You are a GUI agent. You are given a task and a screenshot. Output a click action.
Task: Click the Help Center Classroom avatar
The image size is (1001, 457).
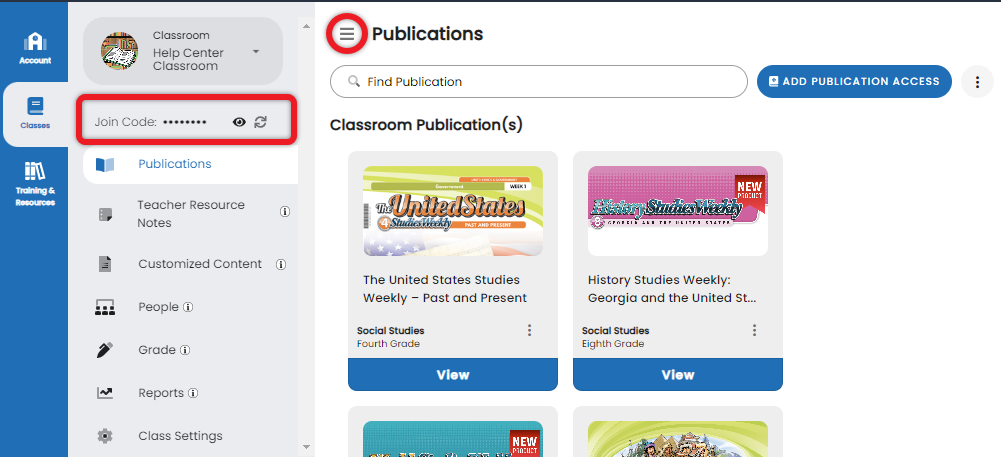(x=119, y=51)
